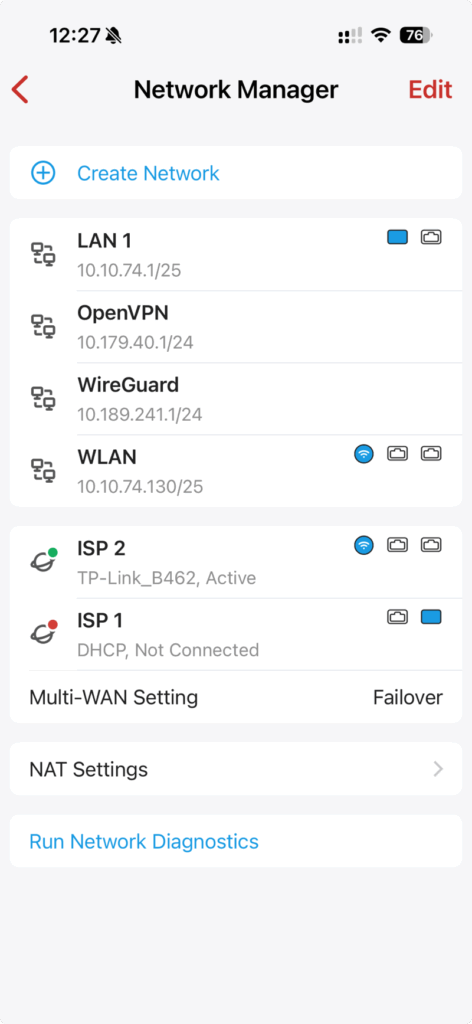Open ISP 1 DHCP Not Connected row
This screenshot has width=472, height=1024.
click(236, 634)
